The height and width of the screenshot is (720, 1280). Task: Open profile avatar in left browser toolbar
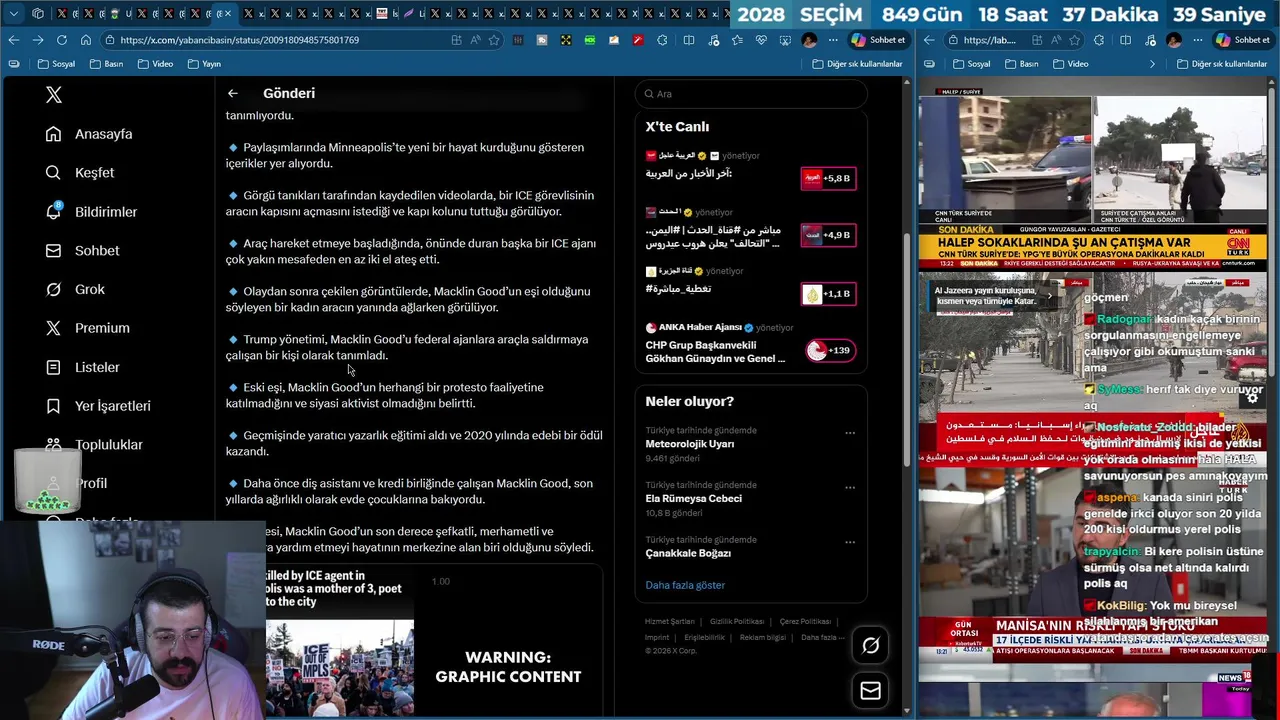(809, 40)
